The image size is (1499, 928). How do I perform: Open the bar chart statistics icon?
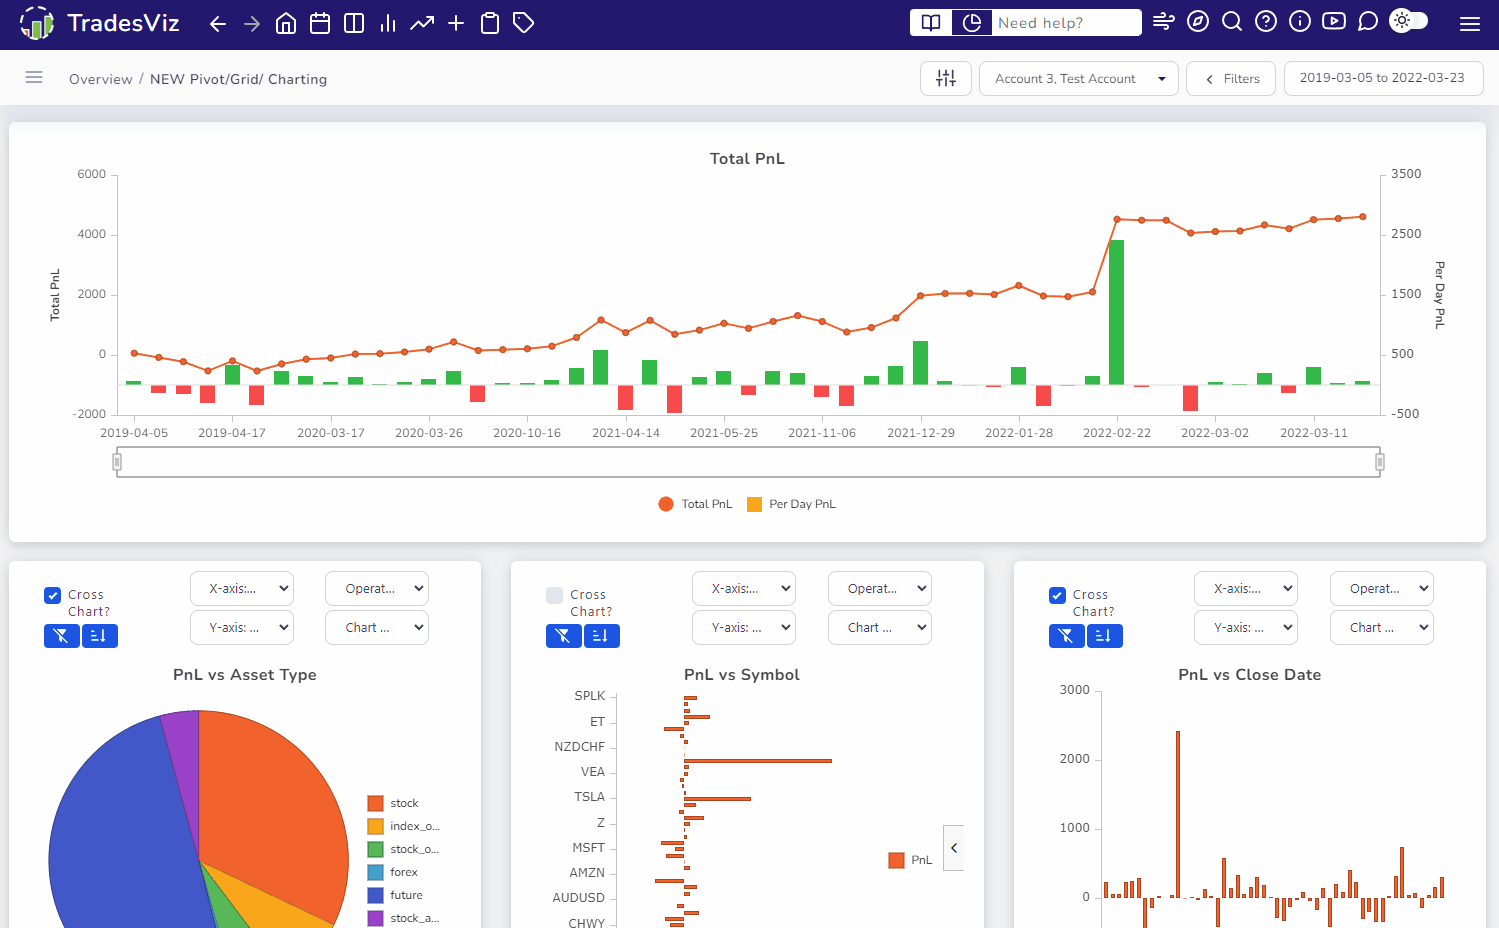coord(388,23)
